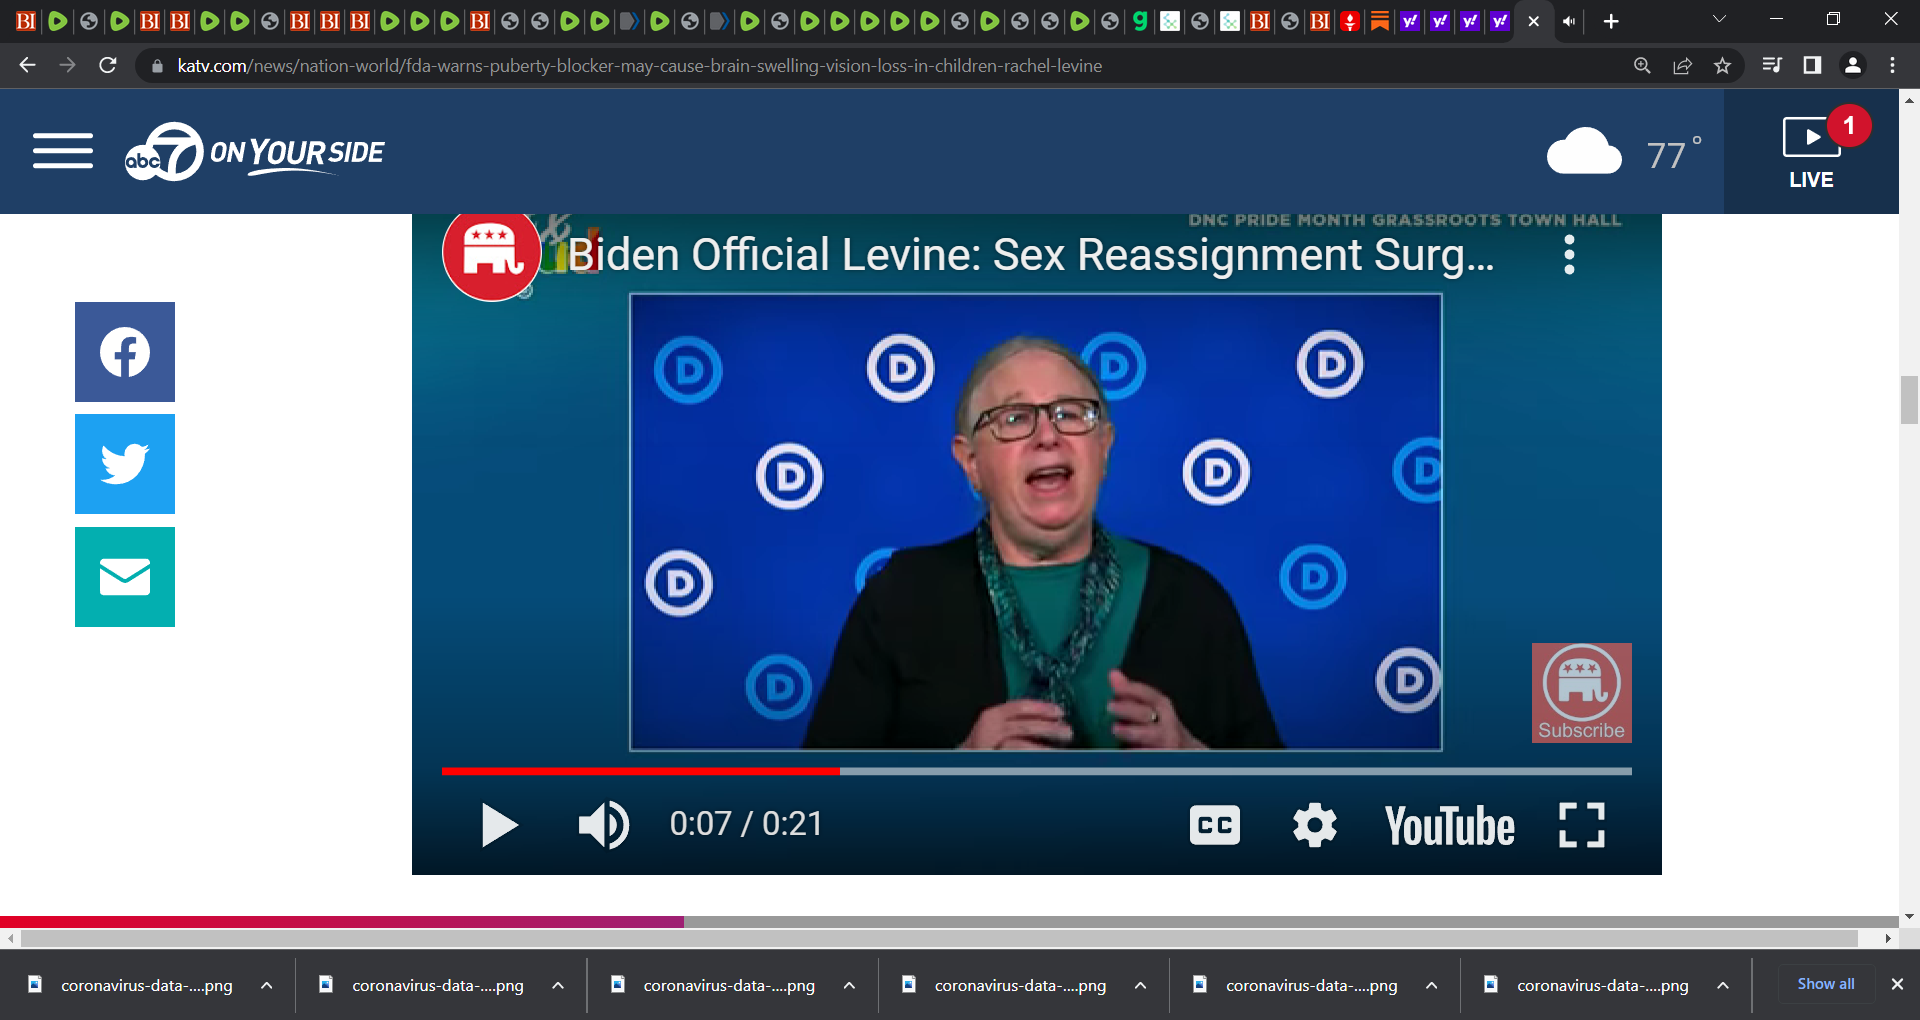
Task: Expand options for fourth coronavirus-data download
Action: (1140, 985)
